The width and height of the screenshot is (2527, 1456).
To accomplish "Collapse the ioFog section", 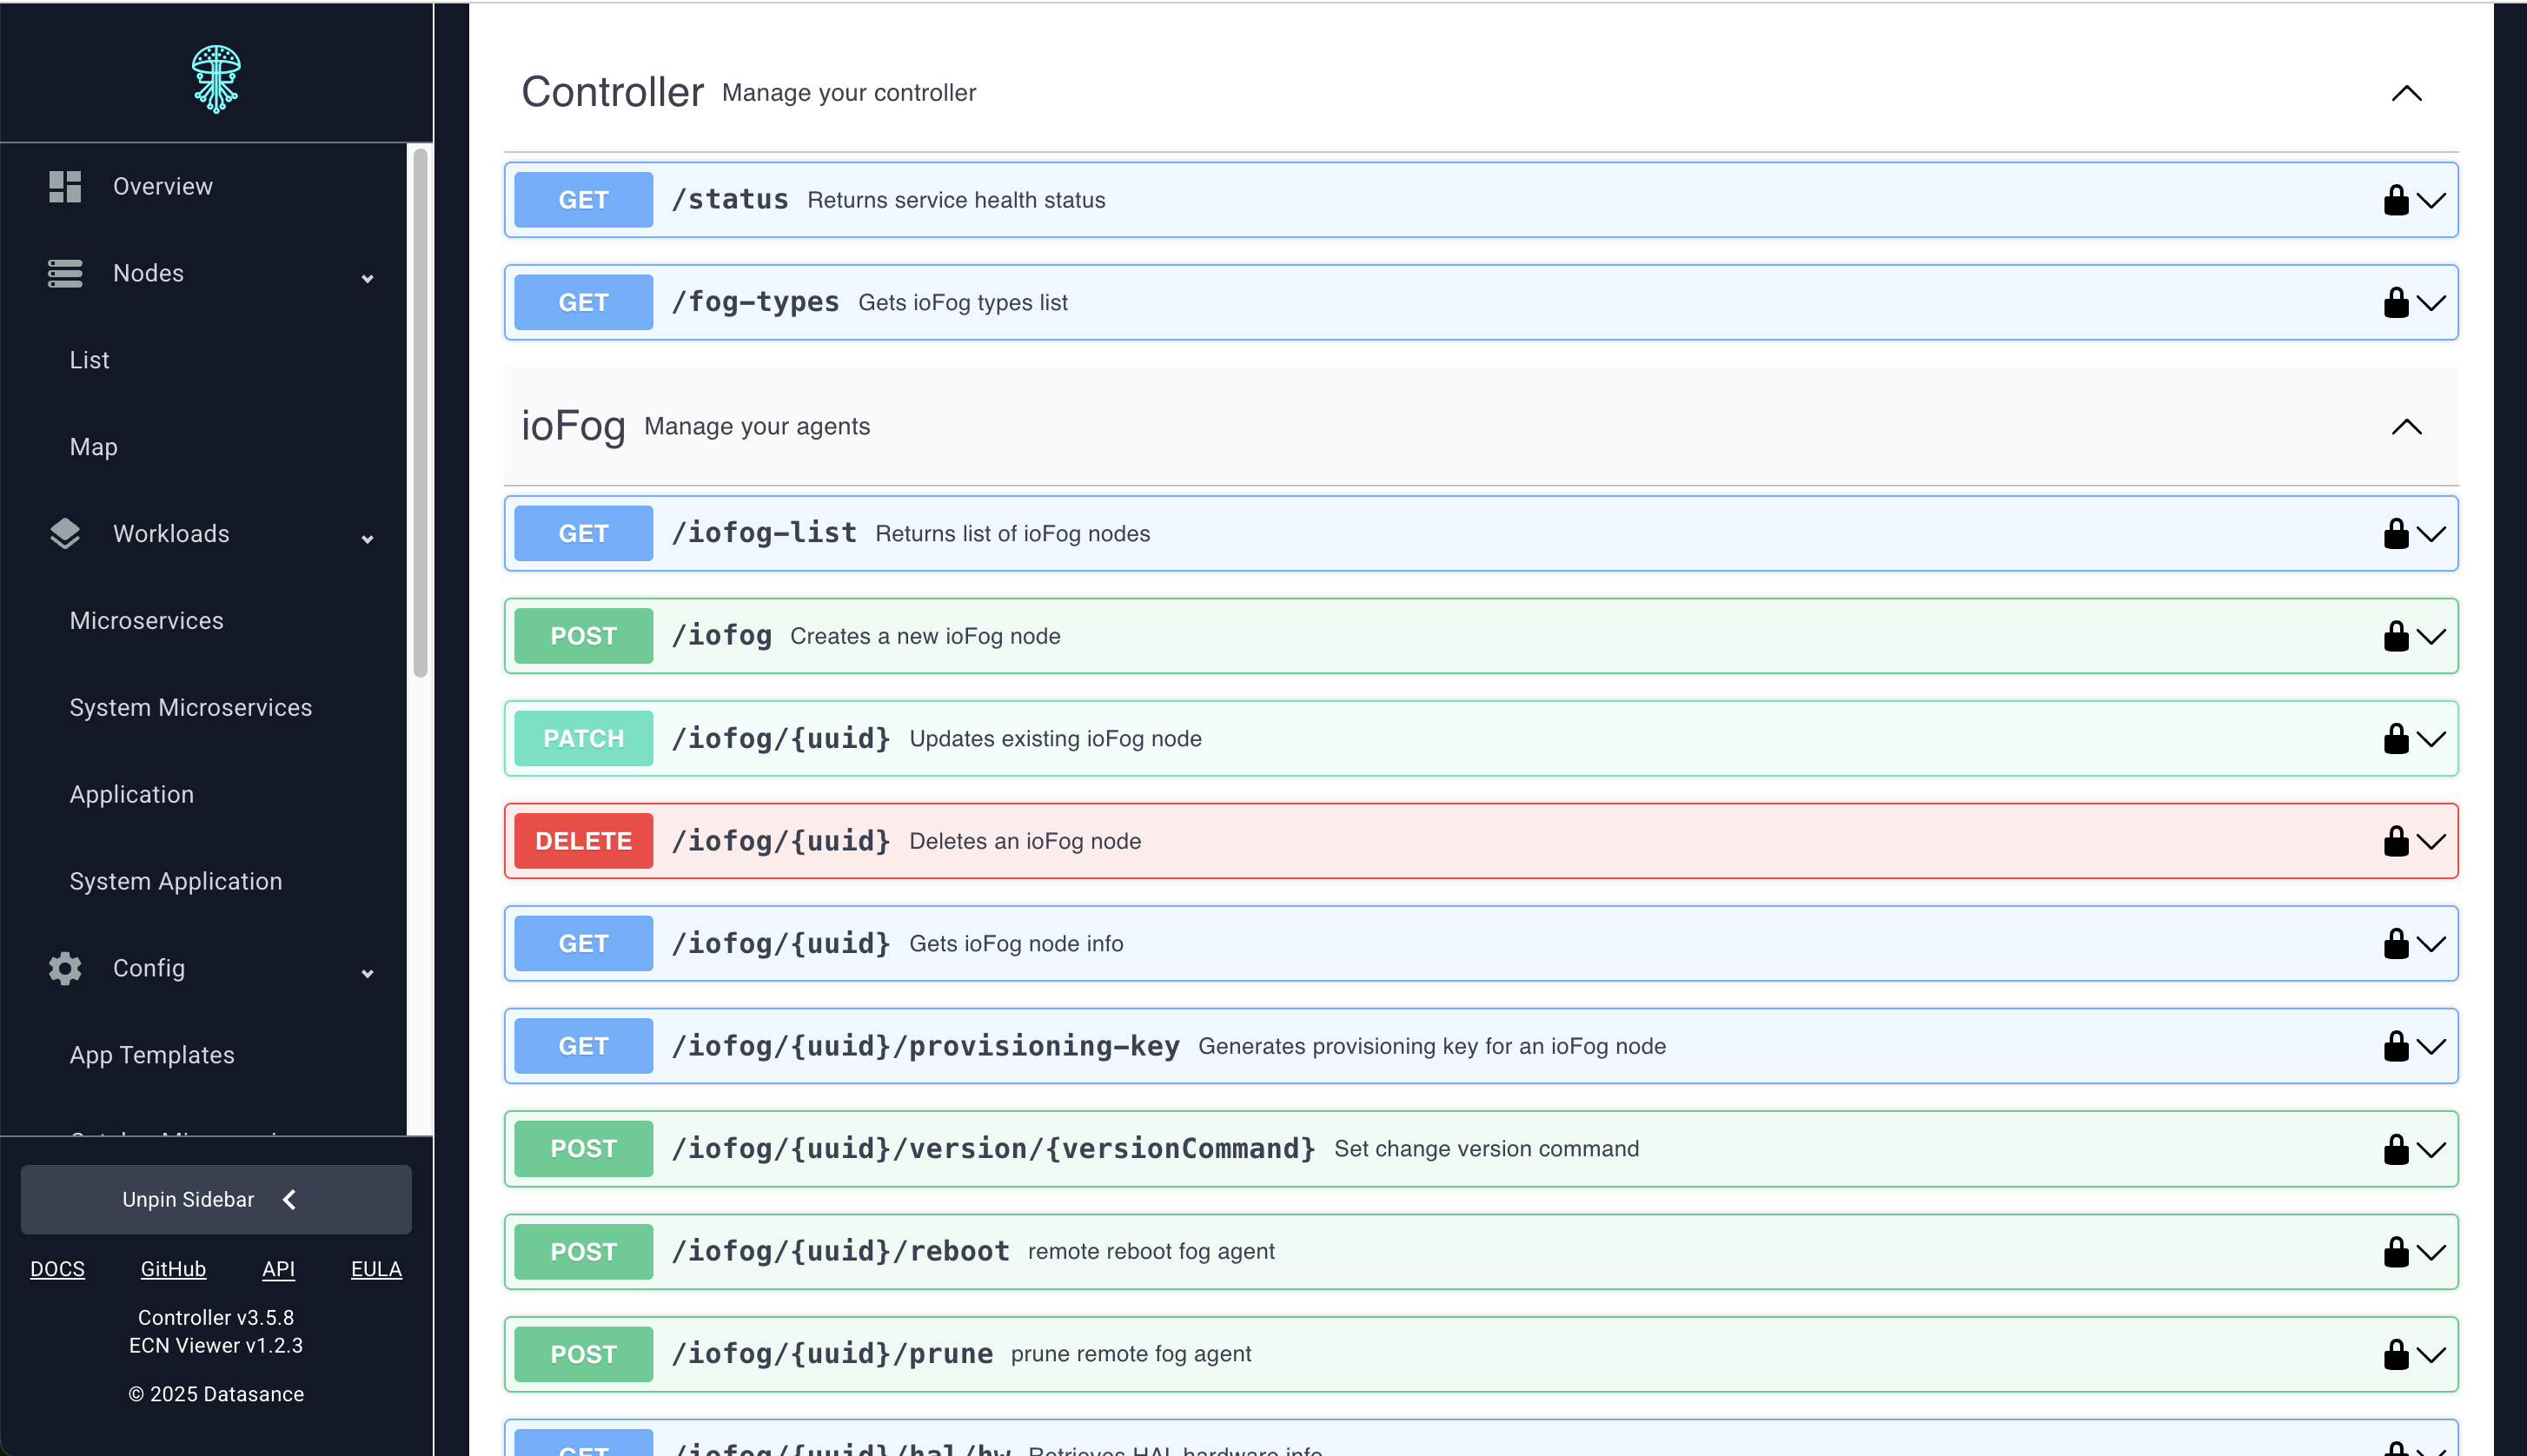I will (x=2405, y=426).
